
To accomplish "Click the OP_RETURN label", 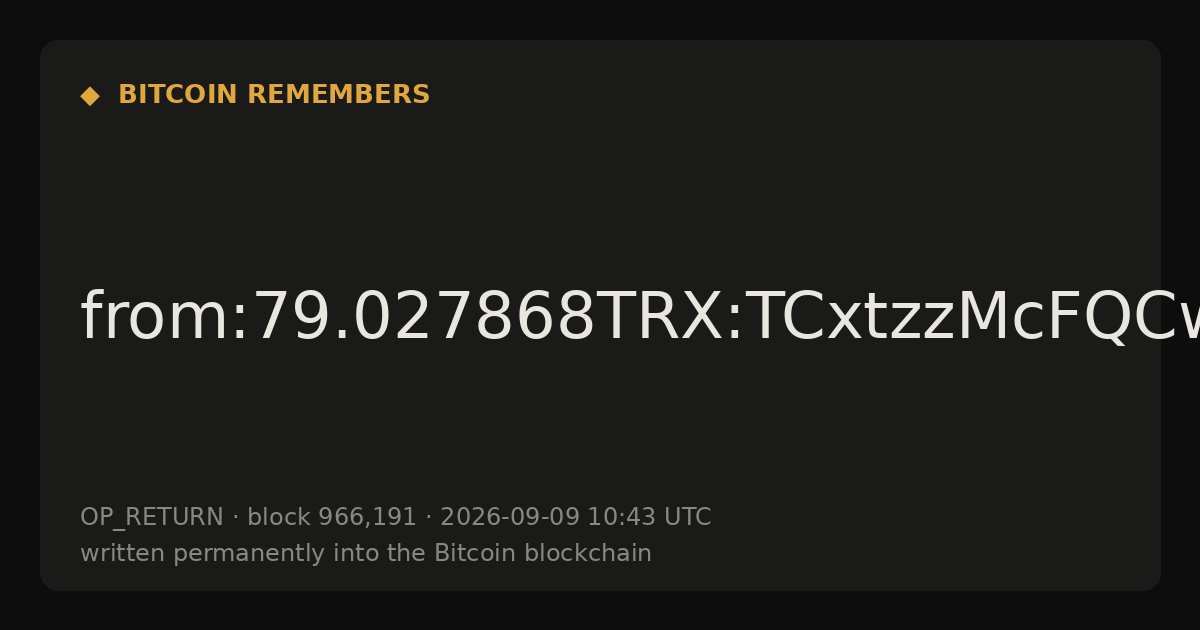I will [x=152, y=518].
